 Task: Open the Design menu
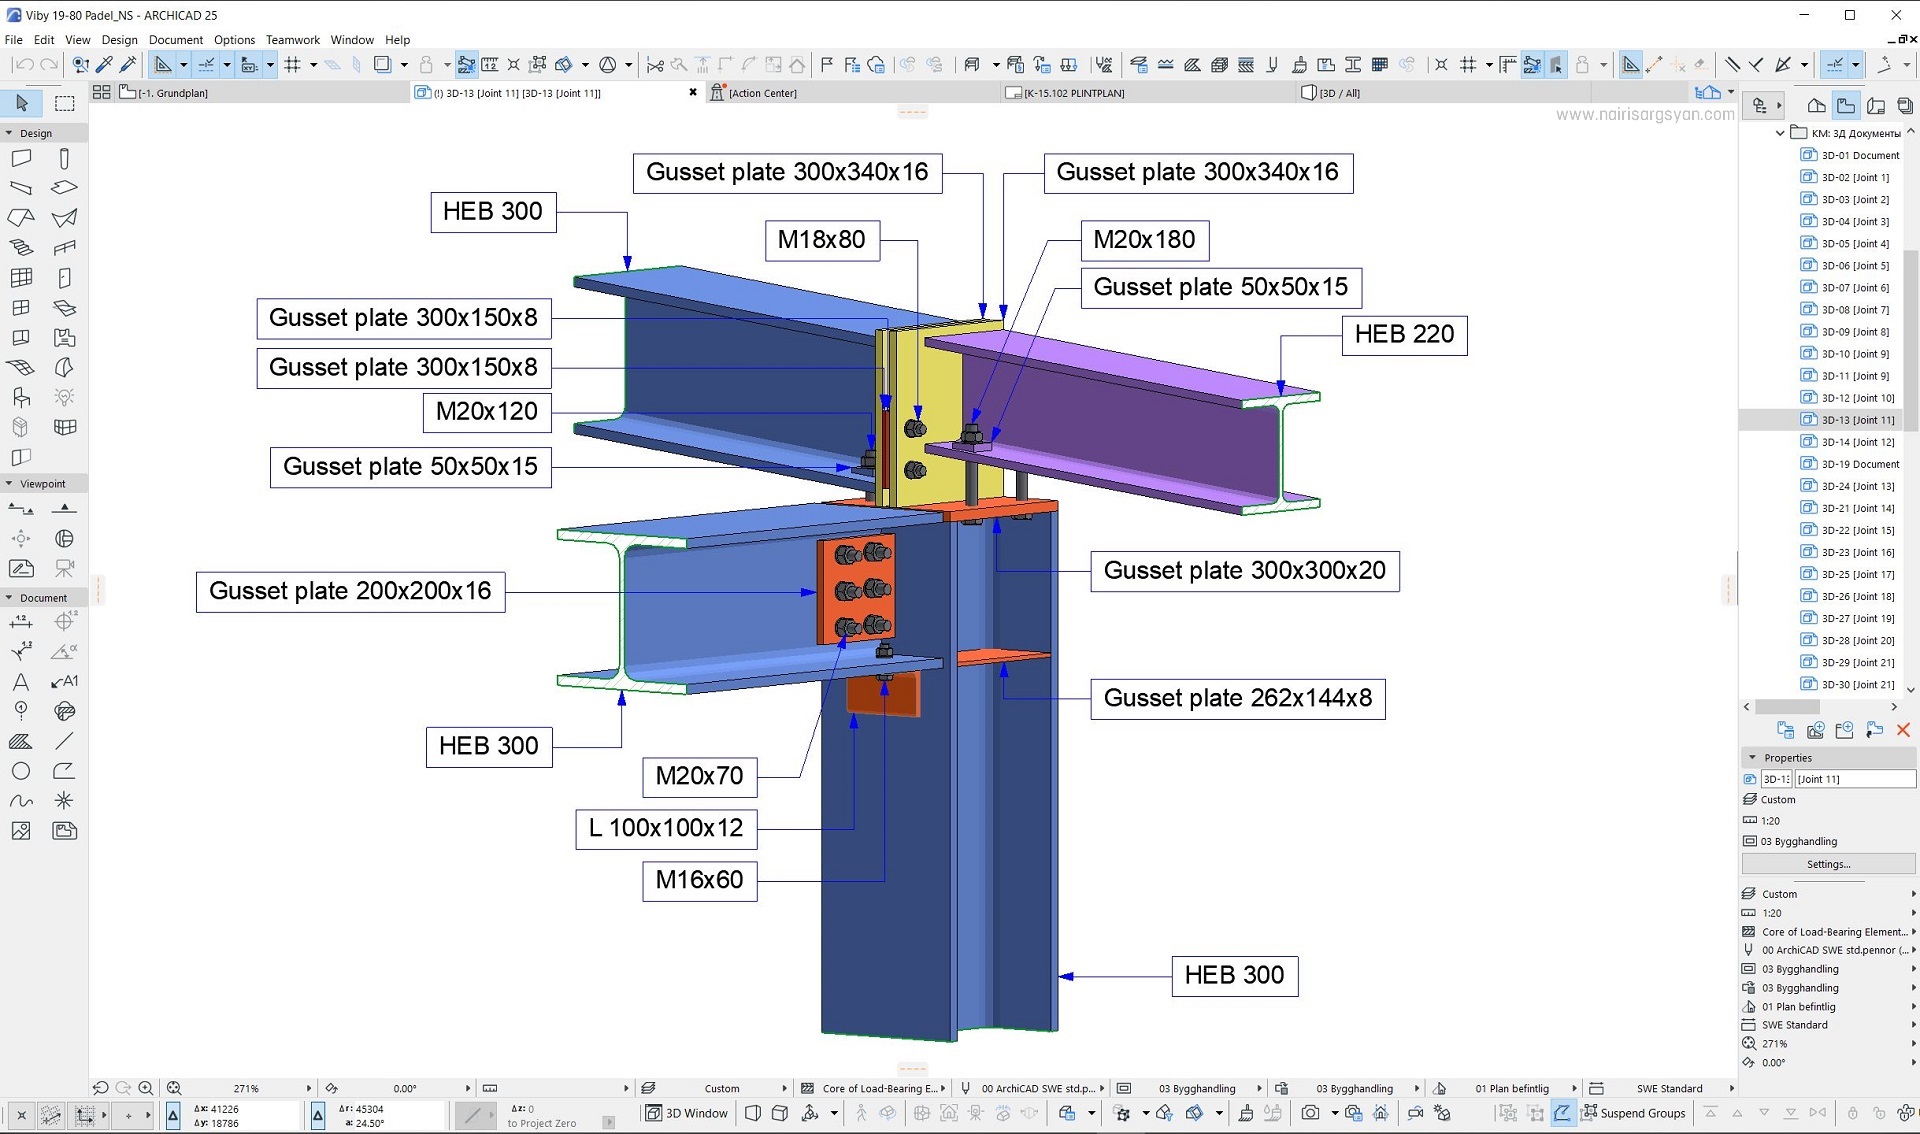click(117, 38)
